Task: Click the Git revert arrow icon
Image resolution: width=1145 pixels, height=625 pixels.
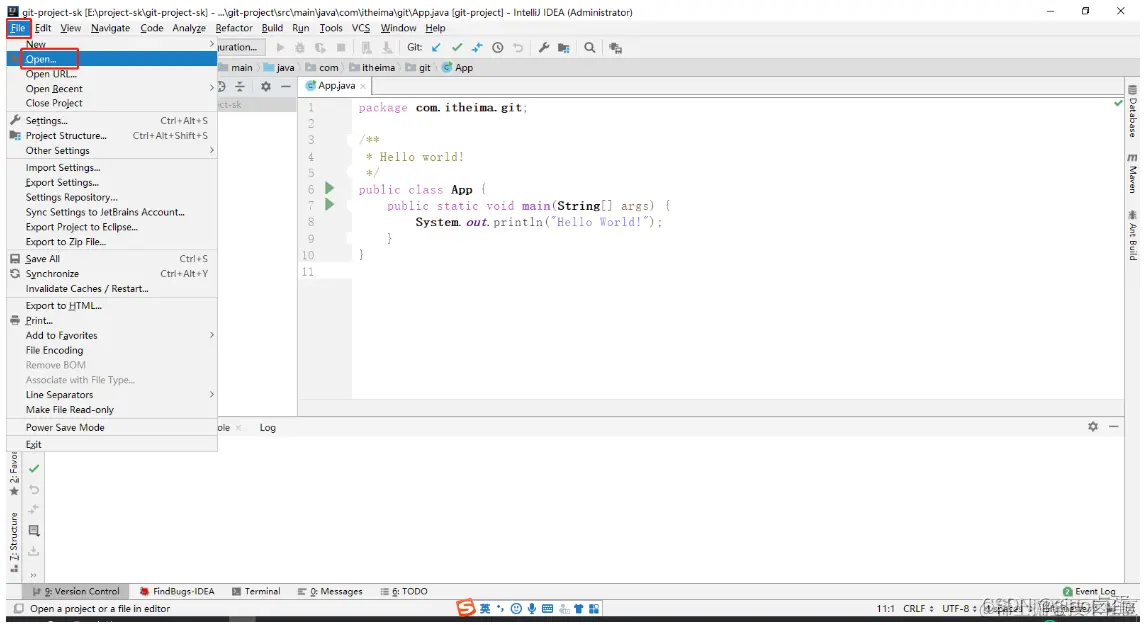Action: click(x=518, y=47)
